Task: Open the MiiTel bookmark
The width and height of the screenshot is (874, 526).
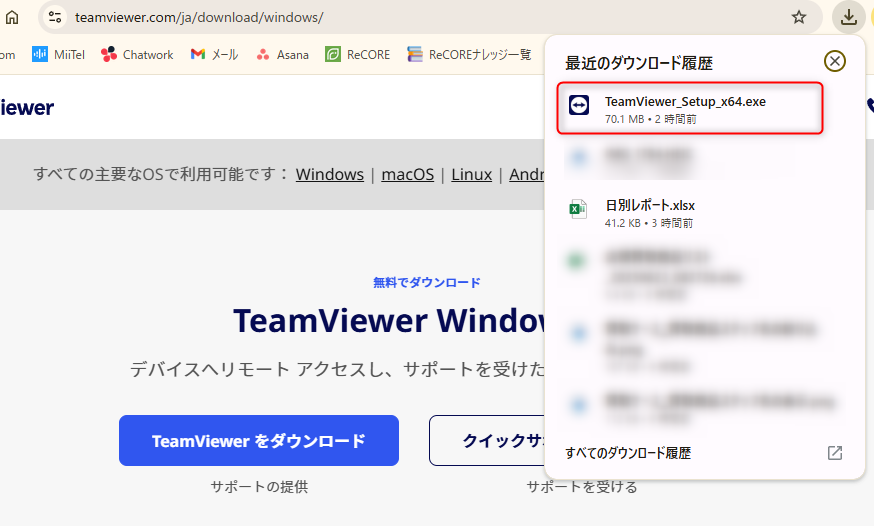Action: tap(59, 55)
